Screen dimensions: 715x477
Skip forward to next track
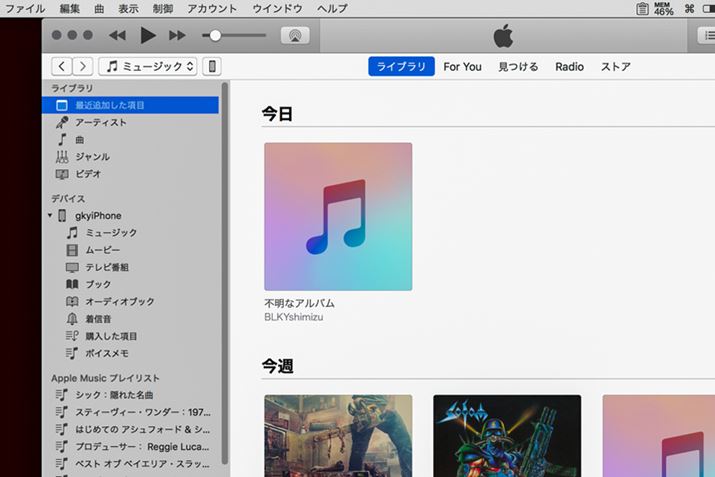(x=177, y=36)
